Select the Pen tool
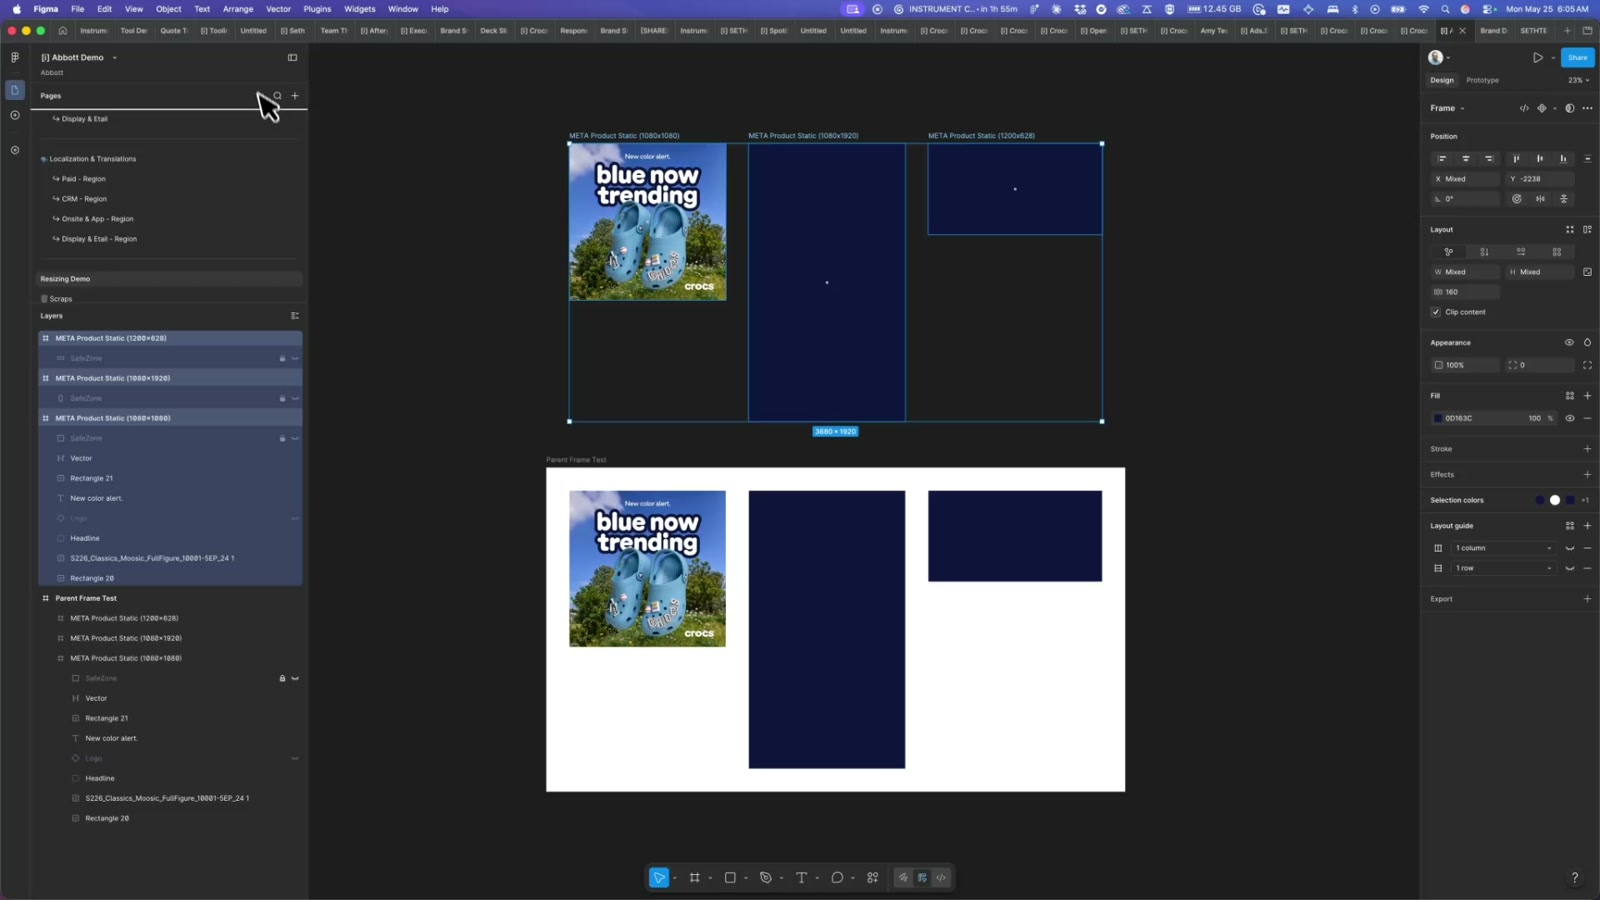 (766, 878)
